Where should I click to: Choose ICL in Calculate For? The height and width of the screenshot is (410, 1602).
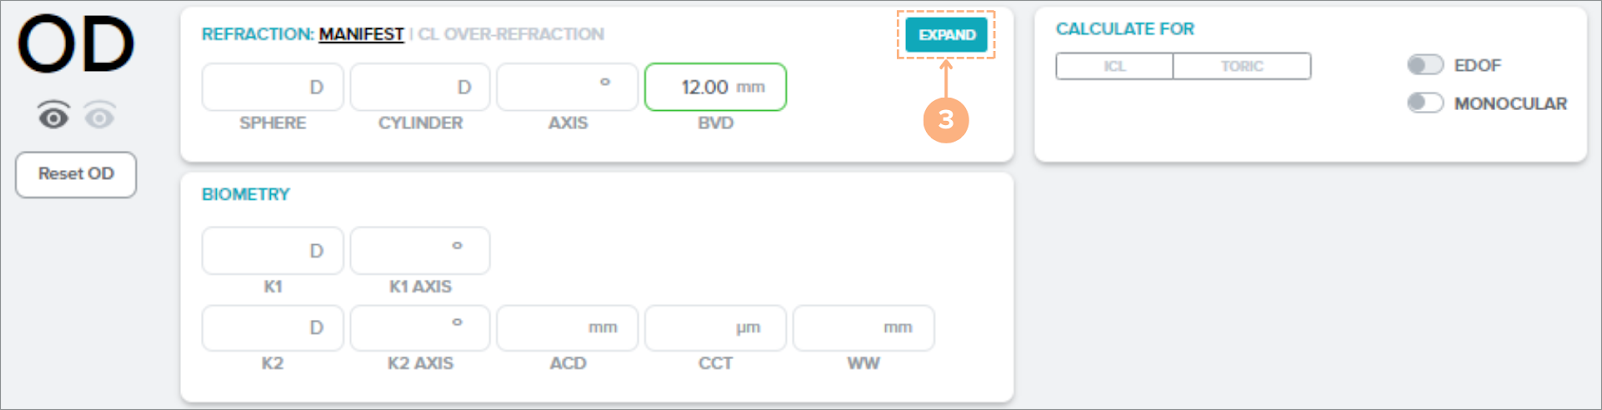pos(1114,66)
